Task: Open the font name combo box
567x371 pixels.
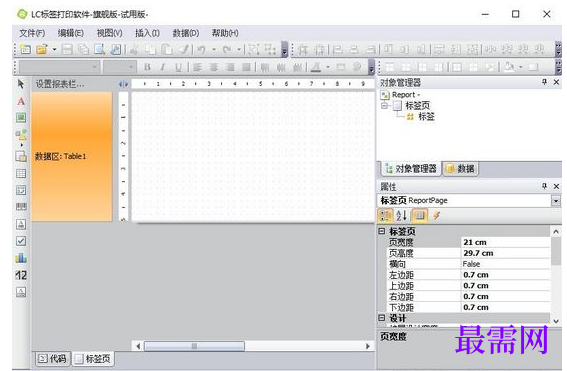Action: click(x=60, y=67)
